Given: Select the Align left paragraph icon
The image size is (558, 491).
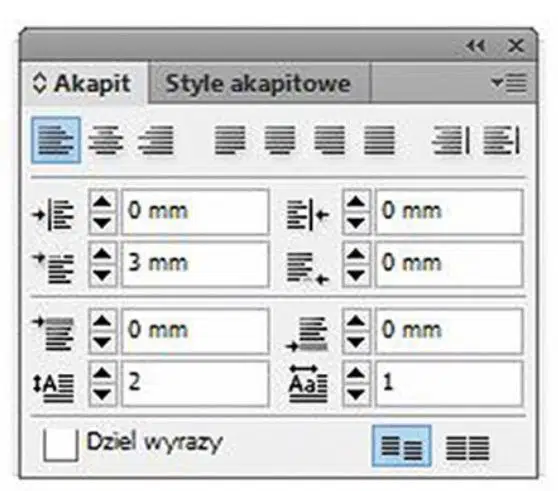Looking at the screenshot, I should tap(56, 140).
